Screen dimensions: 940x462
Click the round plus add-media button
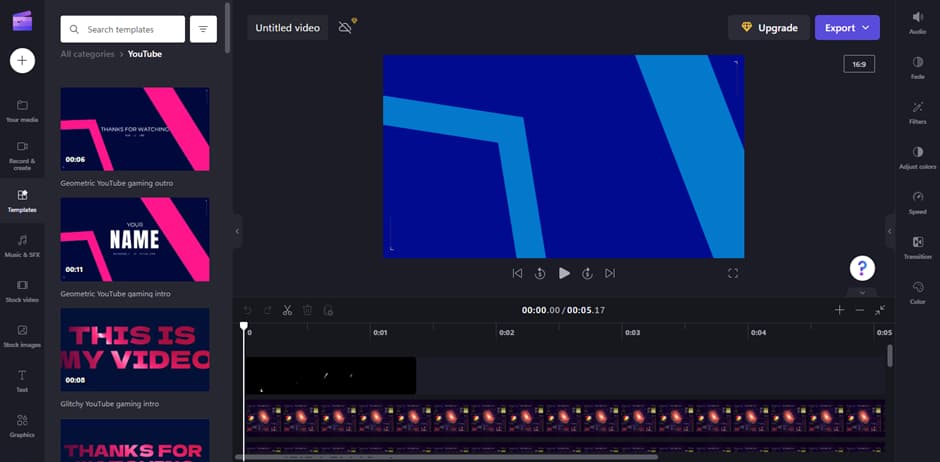coord(22,61)
